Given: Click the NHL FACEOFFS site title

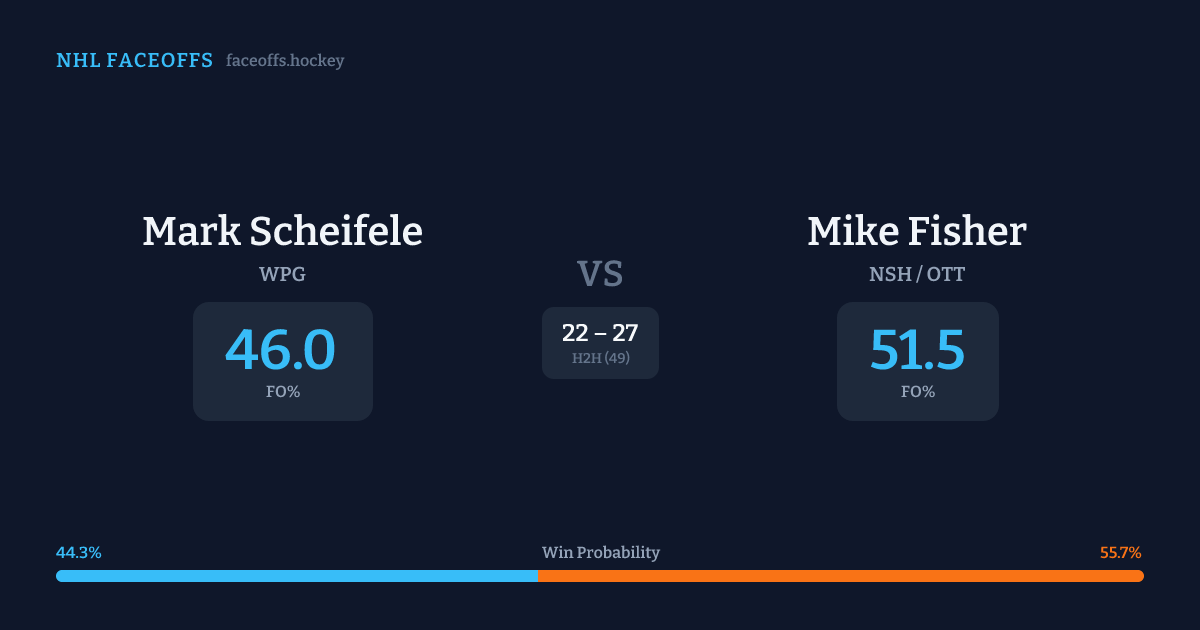Looking at the screenshot, I should (x=134, y=61).
